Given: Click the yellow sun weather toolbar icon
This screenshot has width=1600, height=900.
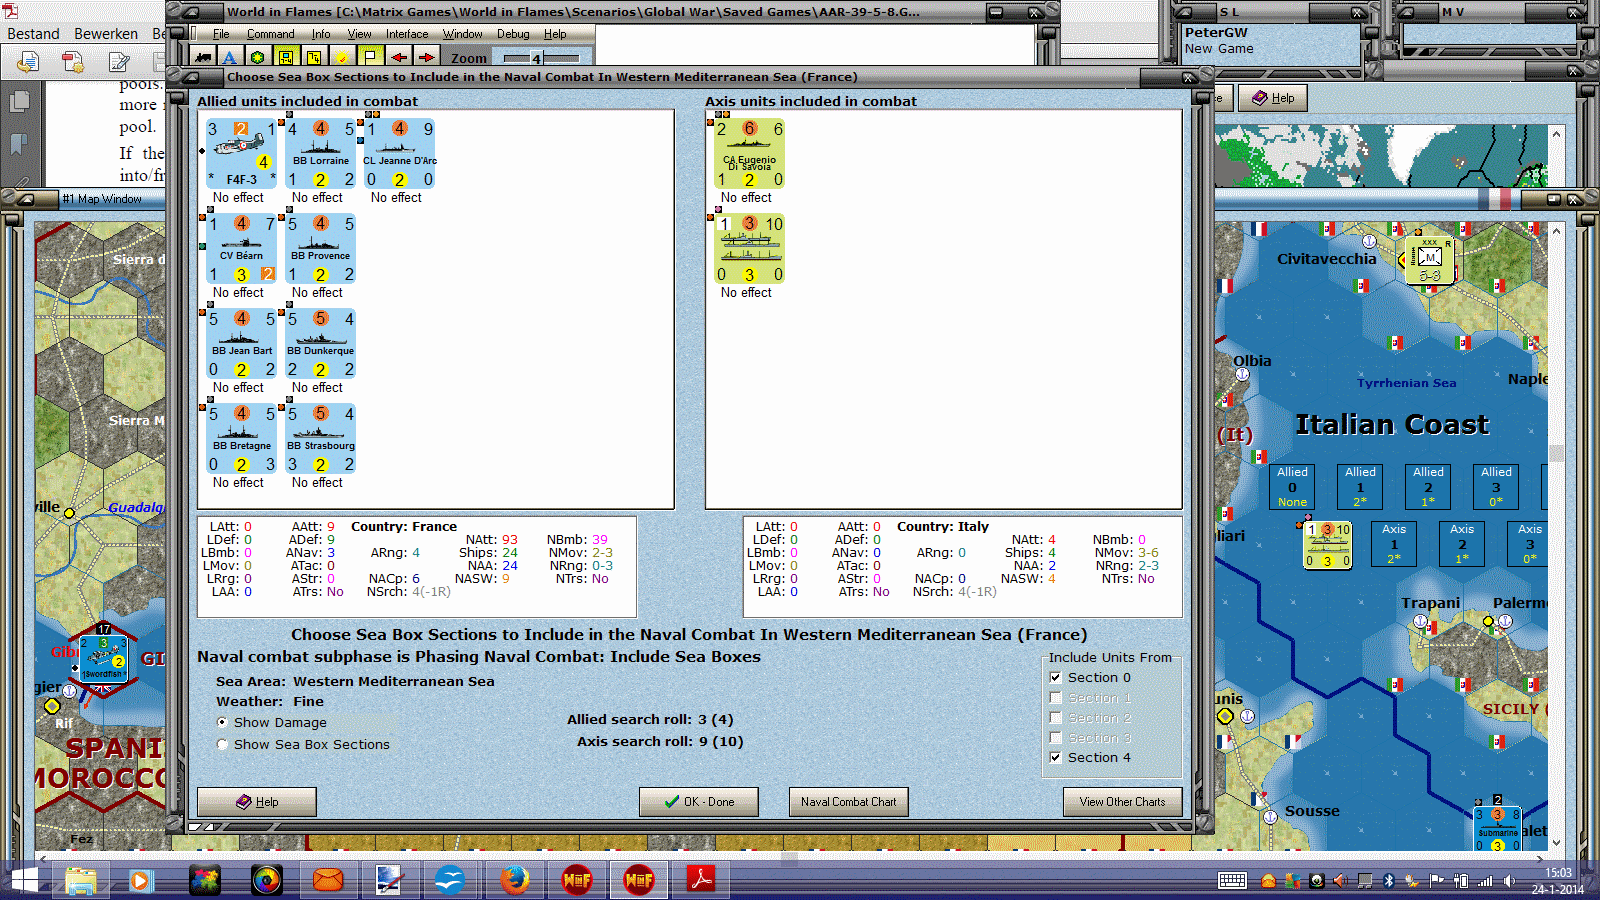Looking at the screenshot, I should click(x=342, y=57).
